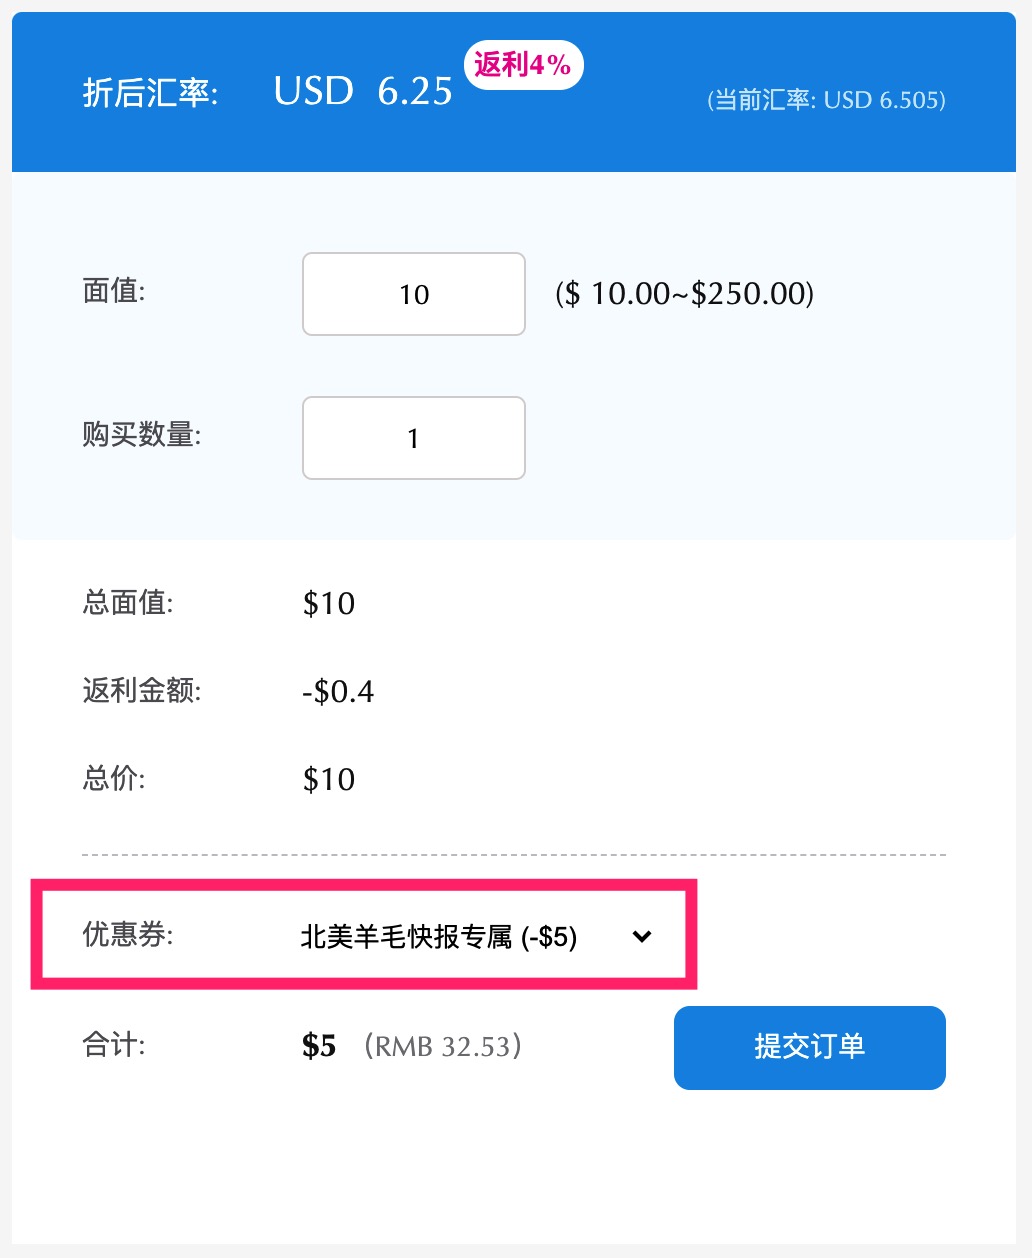Image resolution: width=1032 pixels, height=1258 pixels.
Task: Click the pink 返利4% rebate badge
Action: pyautogui.click(x=524, y=64)
